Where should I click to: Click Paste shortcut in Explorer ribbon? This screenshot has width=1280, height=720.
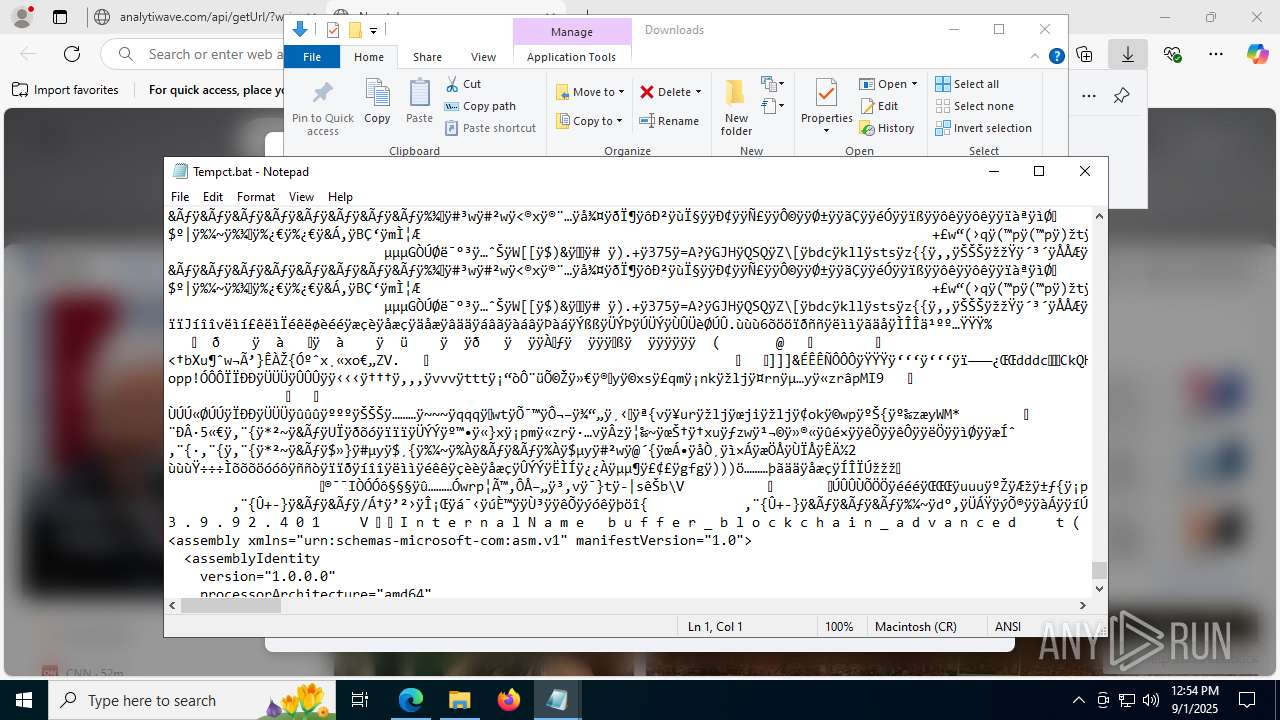(x=490, y=128)
